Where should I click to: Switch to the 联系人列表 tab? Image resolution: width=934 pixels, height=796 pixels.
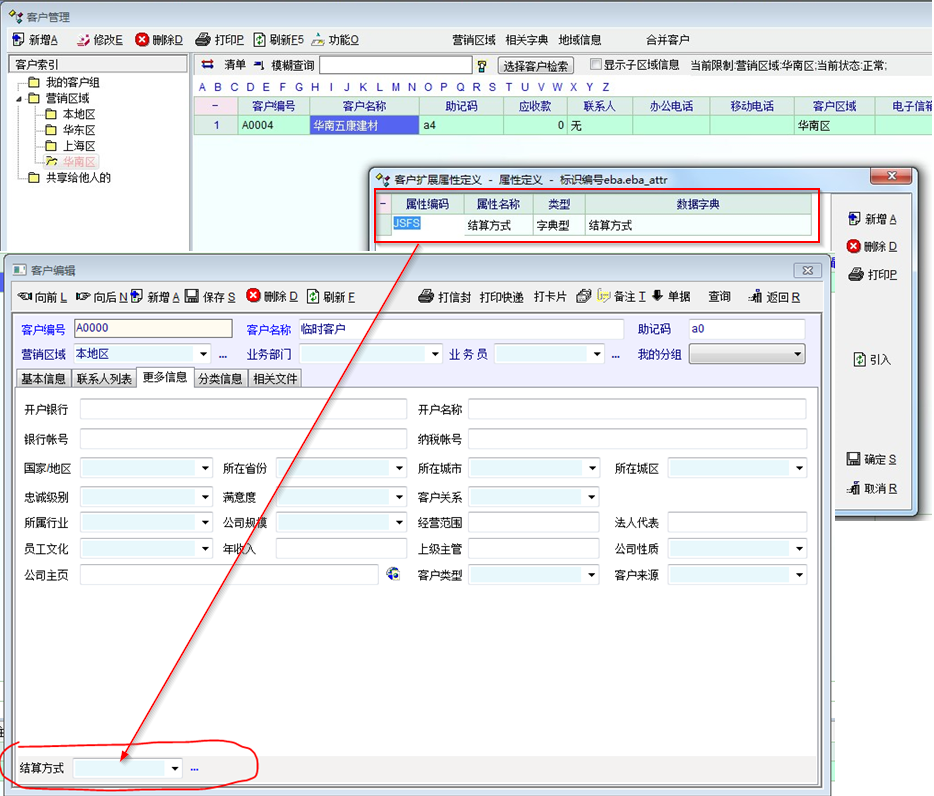coord(104,378)
